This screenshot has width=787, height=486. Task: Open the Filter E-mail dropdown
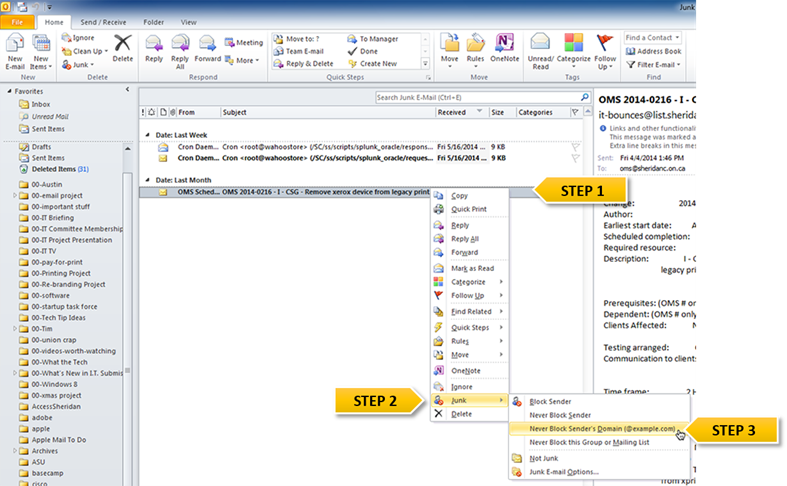653,65
